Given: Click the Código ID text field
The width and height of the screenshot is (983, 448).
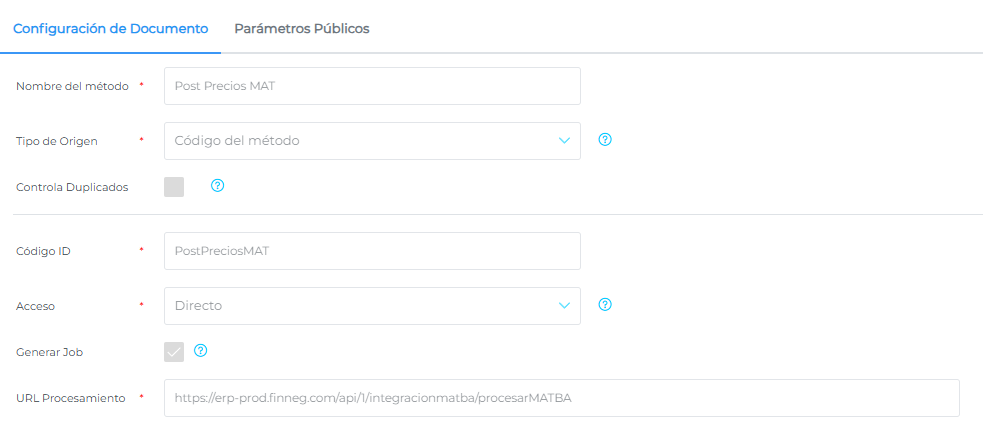Looking at the screenshot, I should pyautogui.click(x=372, y=251).
